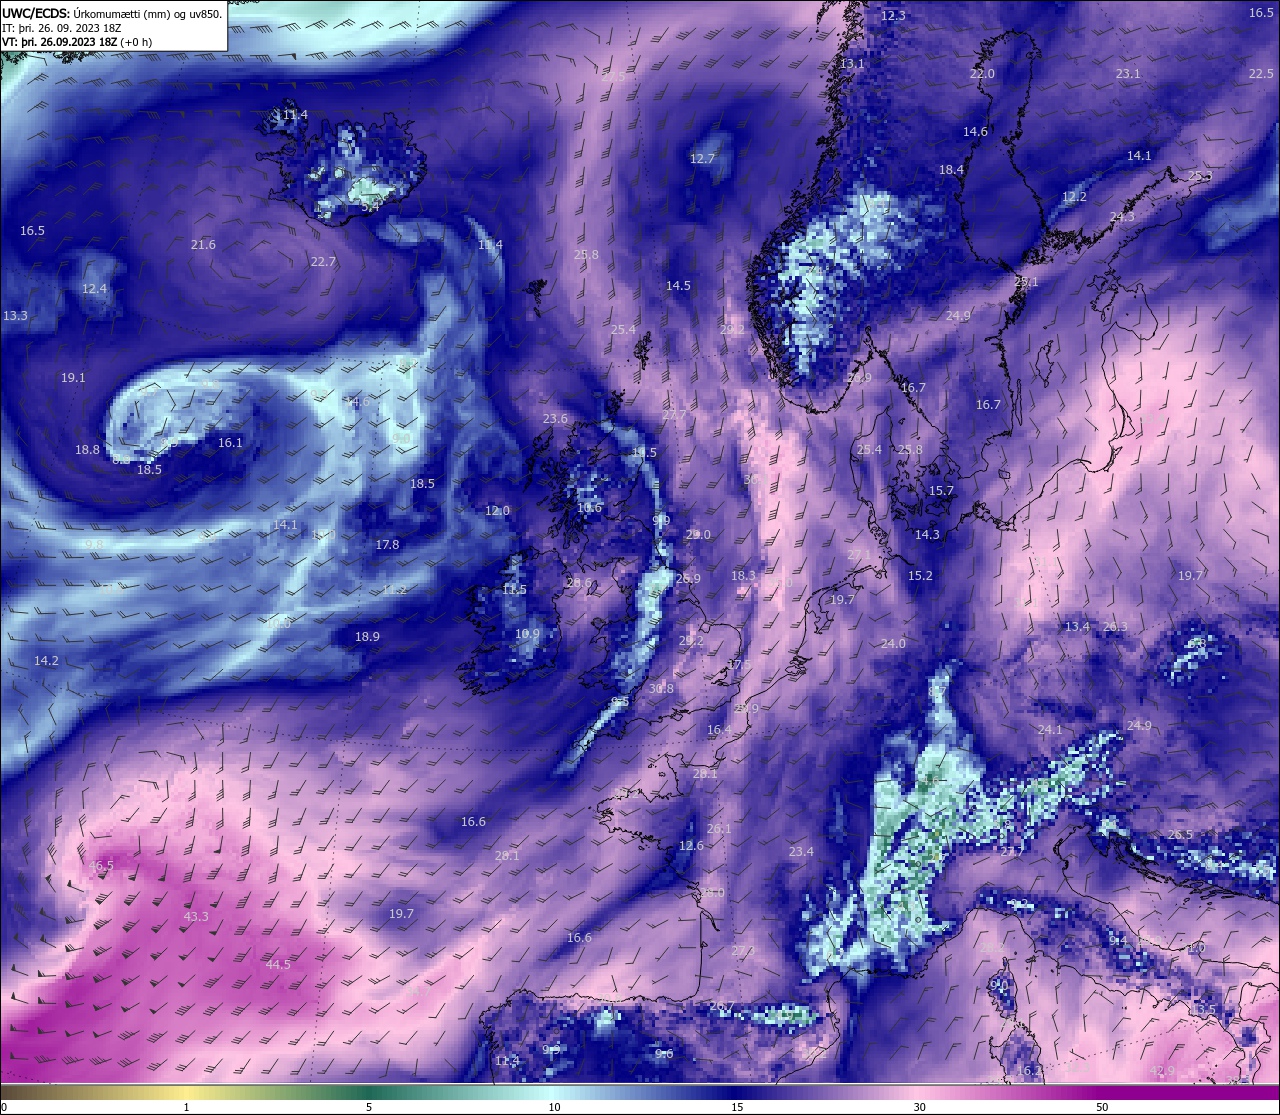Click the colour scale tick label '50'
Image resolution: width=1280 pixels, height=1115 pixels.
pos(1101,1107)
